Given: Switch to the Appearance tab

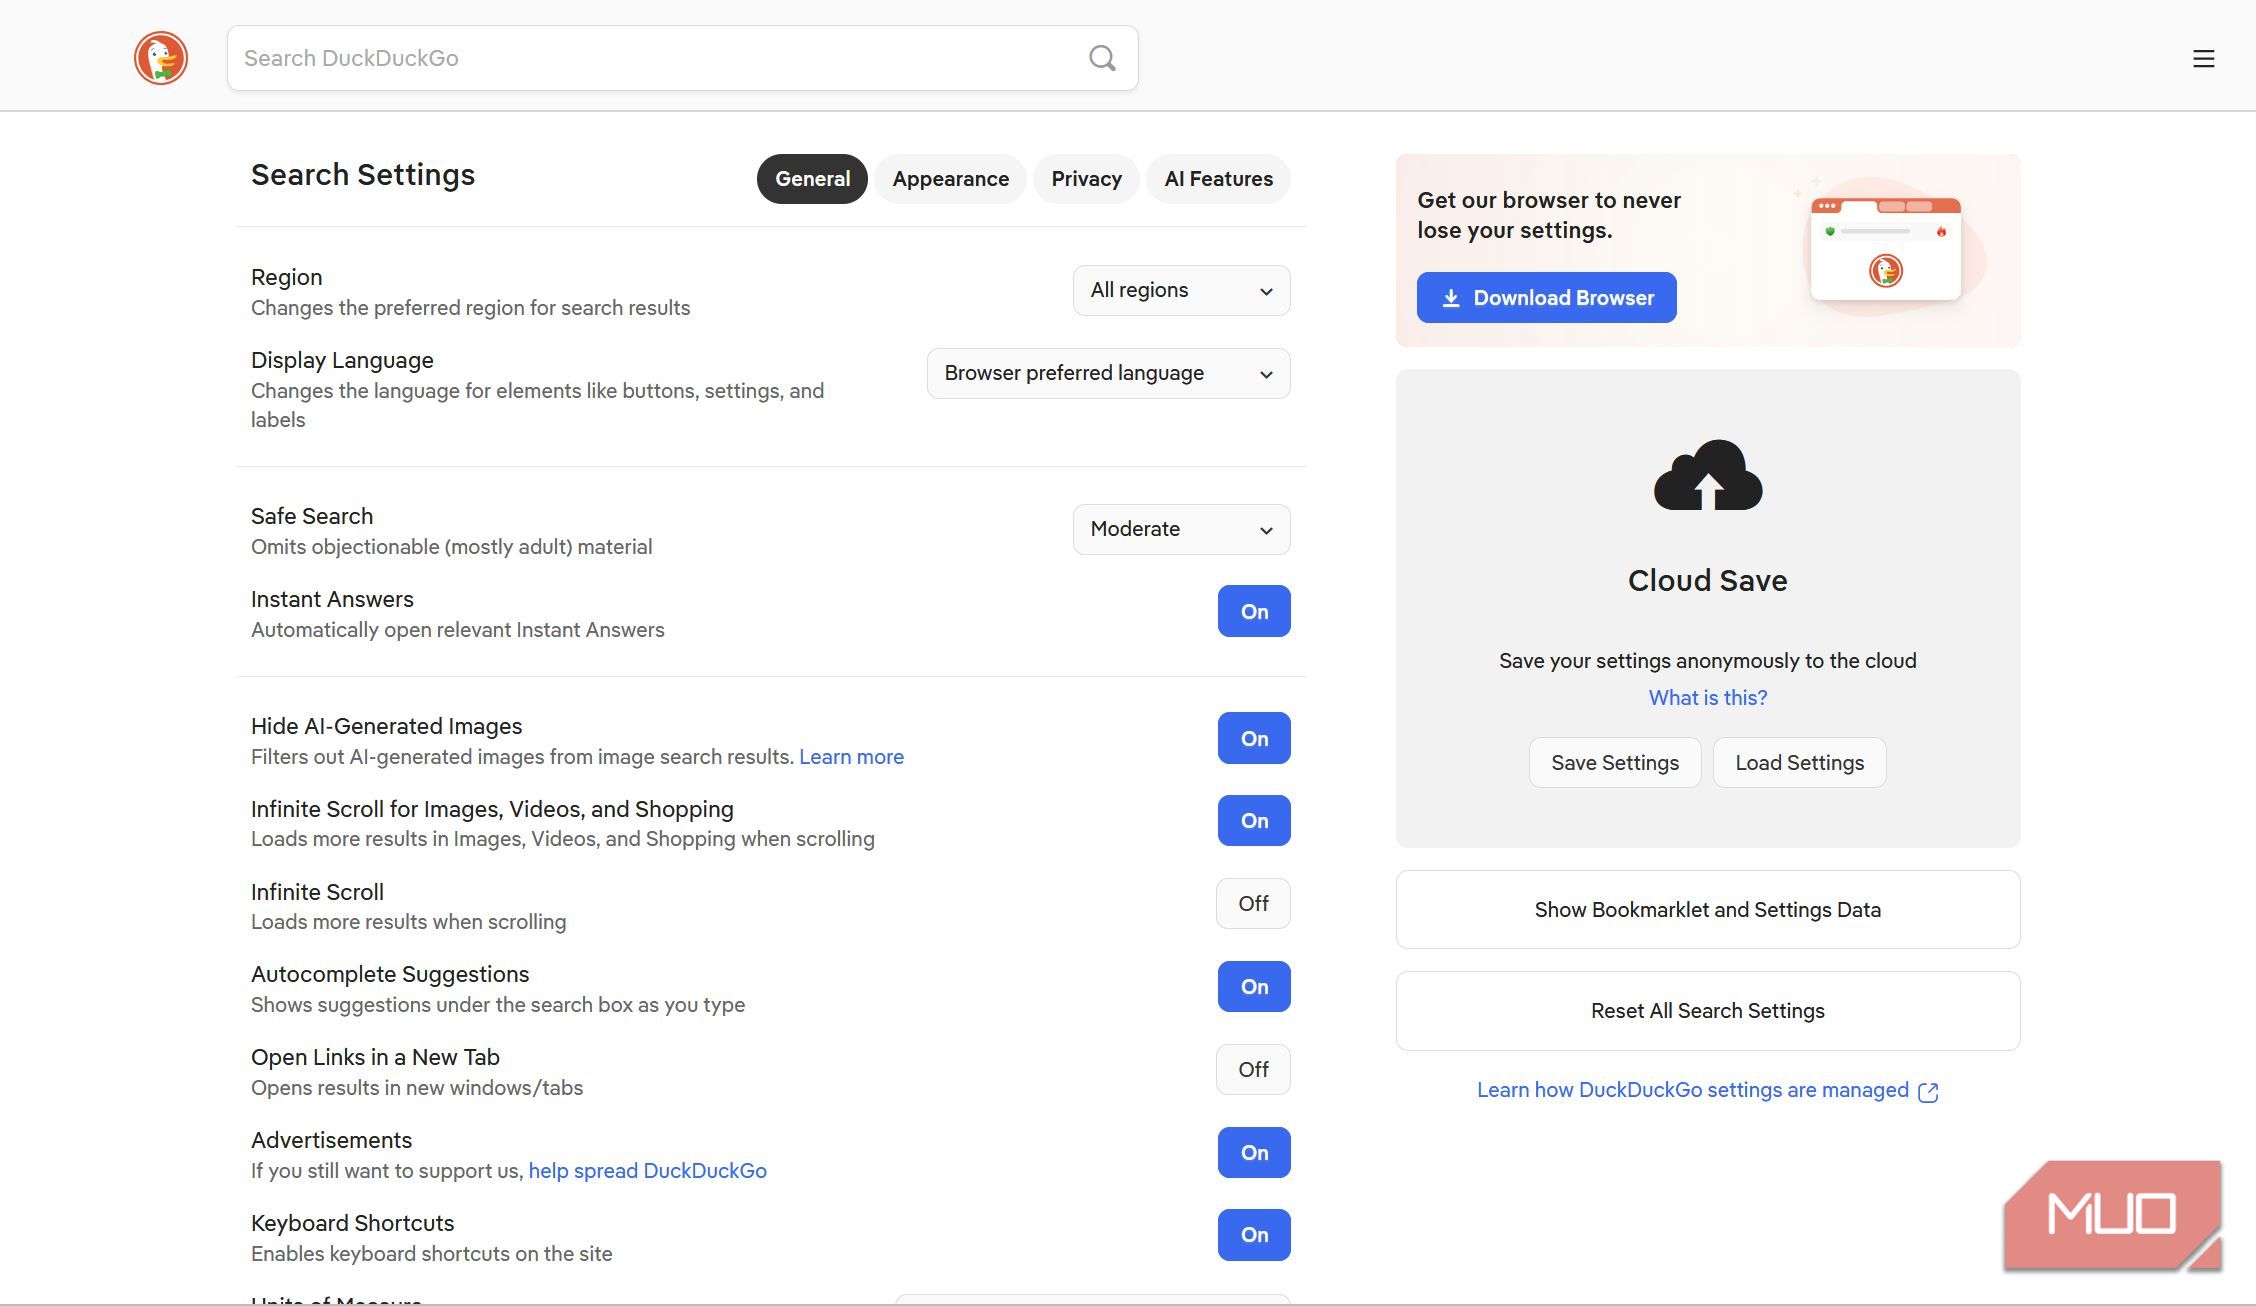Looking at the screenshot, I should (950, 179).
